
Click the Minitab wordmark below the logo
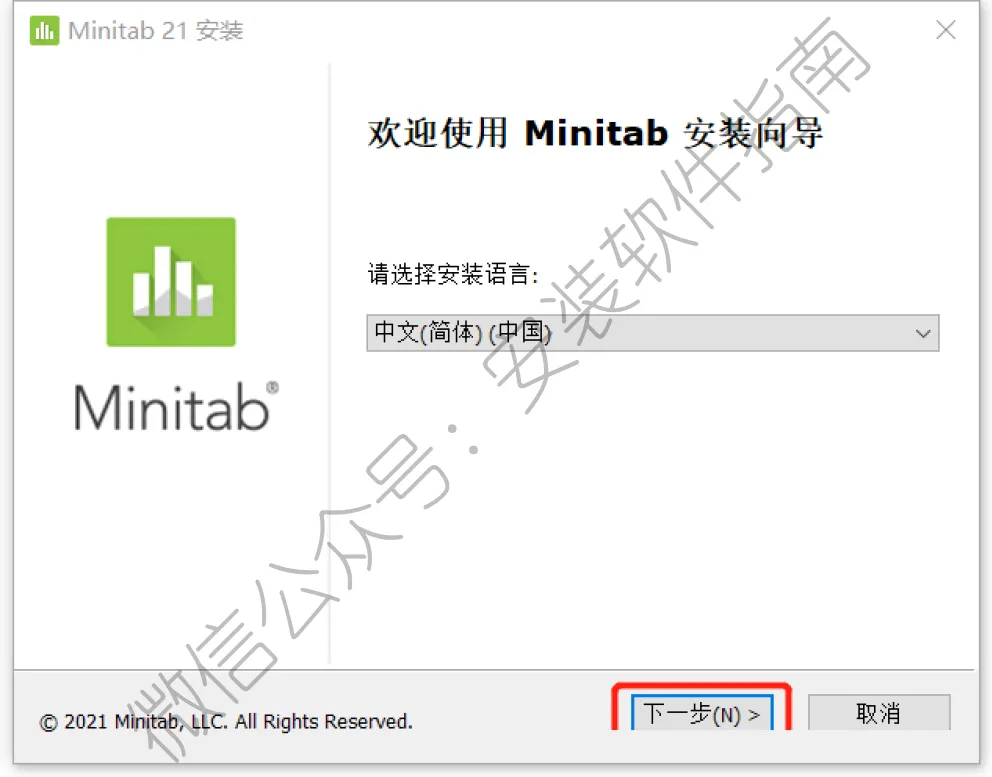coord(171,408)
